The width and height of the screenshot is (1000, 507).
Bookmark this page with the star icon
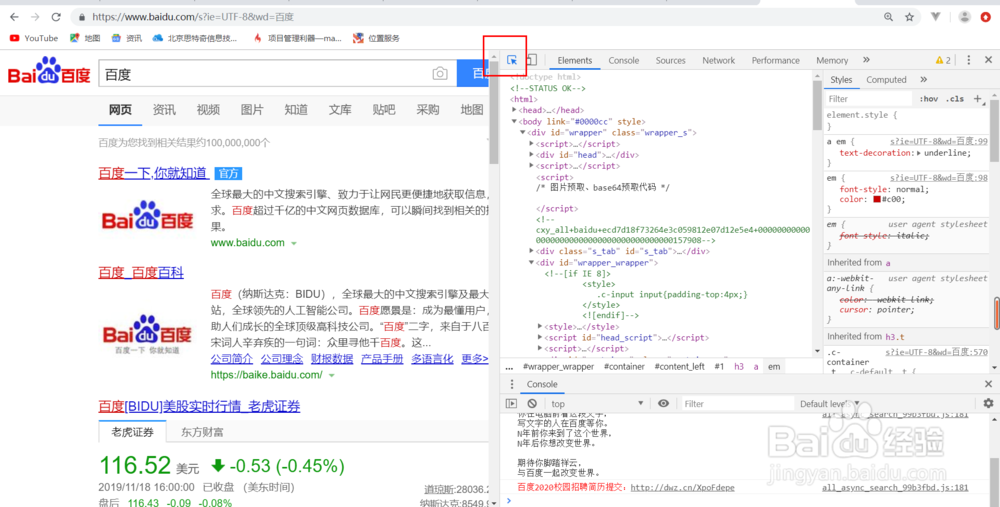pos(909,17)
